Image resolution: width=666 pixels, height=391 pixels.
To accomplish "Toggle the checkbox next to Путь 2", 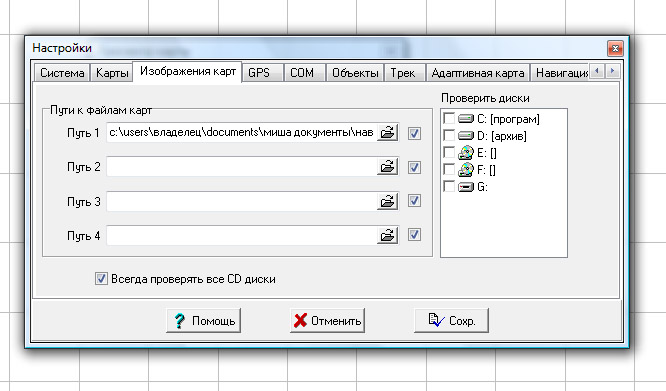I will click(x=414, y=167).
